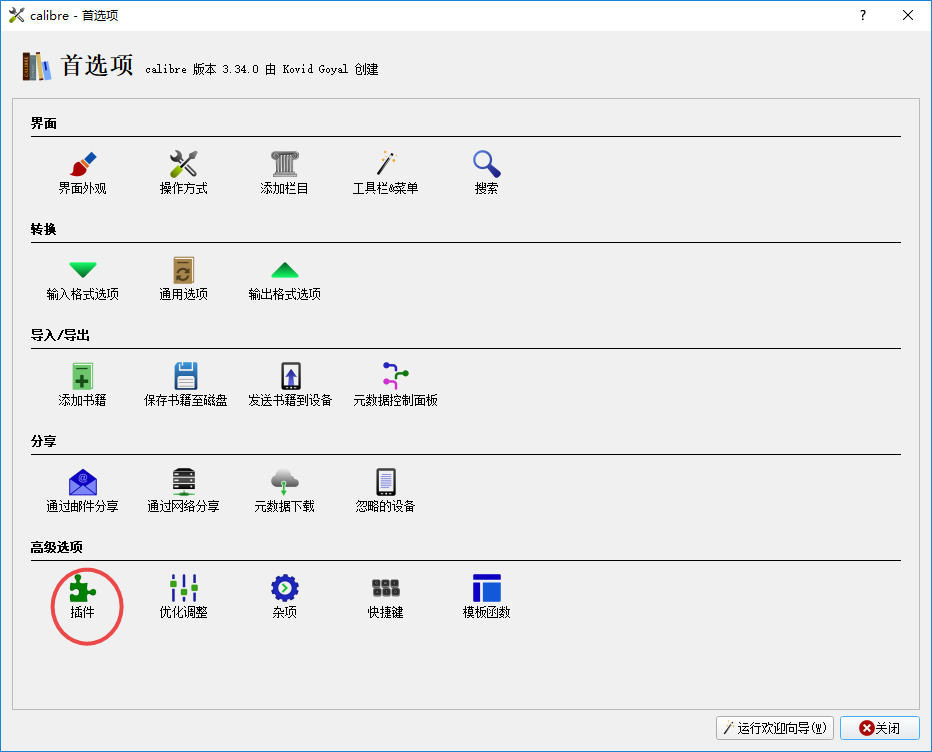Open 忽略的设备 e-reader icon
Viewport: 932px width, 752px height.
386,482
